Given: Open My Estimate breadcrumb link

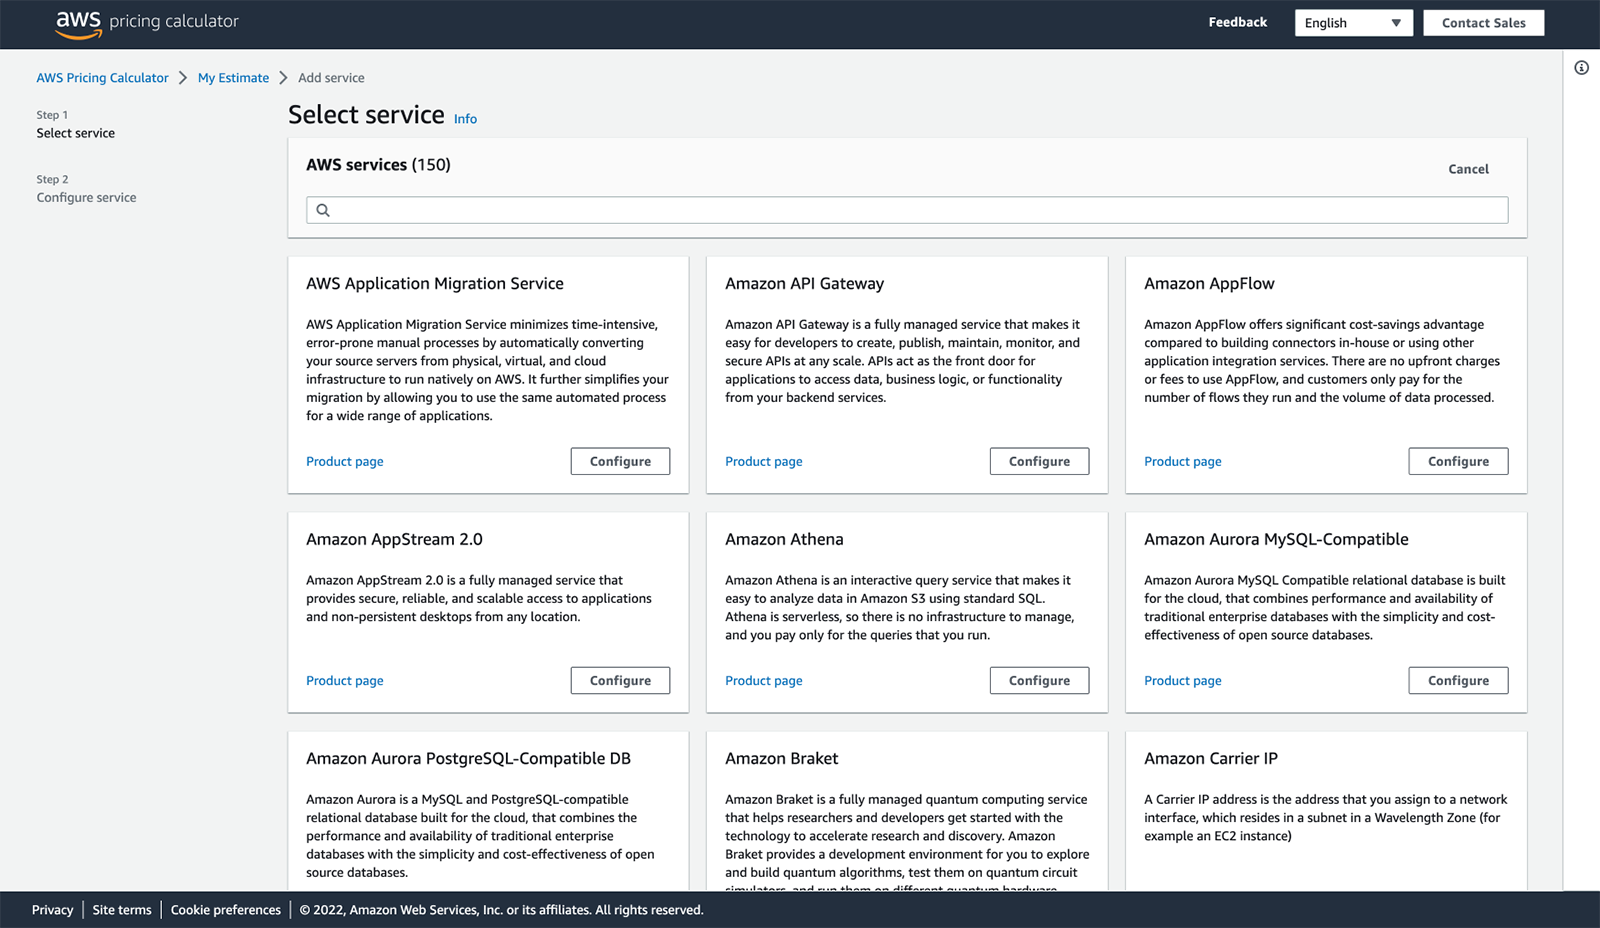Looking at the screenshot, I should point(233,78).
